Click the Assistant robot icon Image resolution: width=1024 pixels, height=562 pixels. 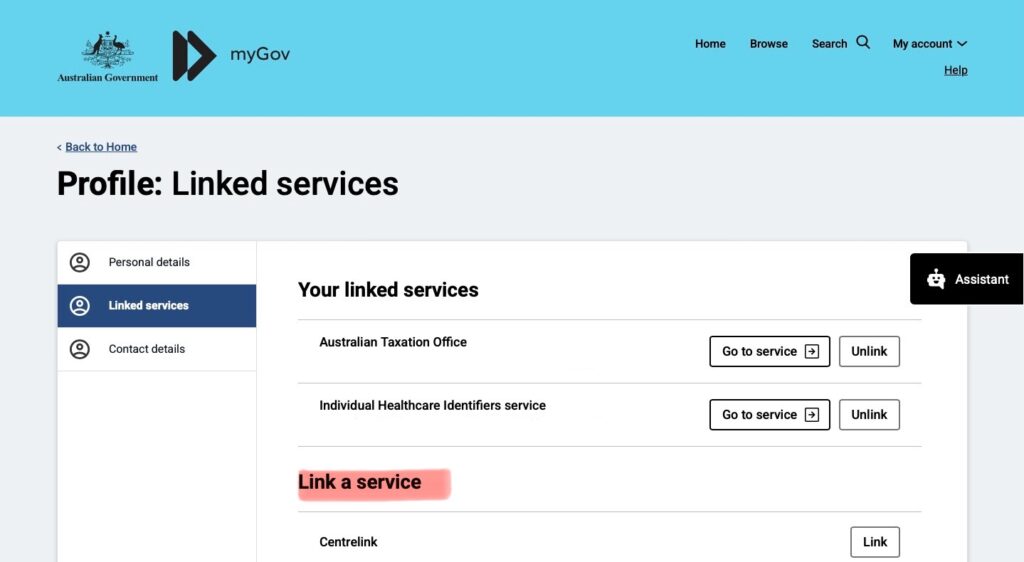pos(936,279)
